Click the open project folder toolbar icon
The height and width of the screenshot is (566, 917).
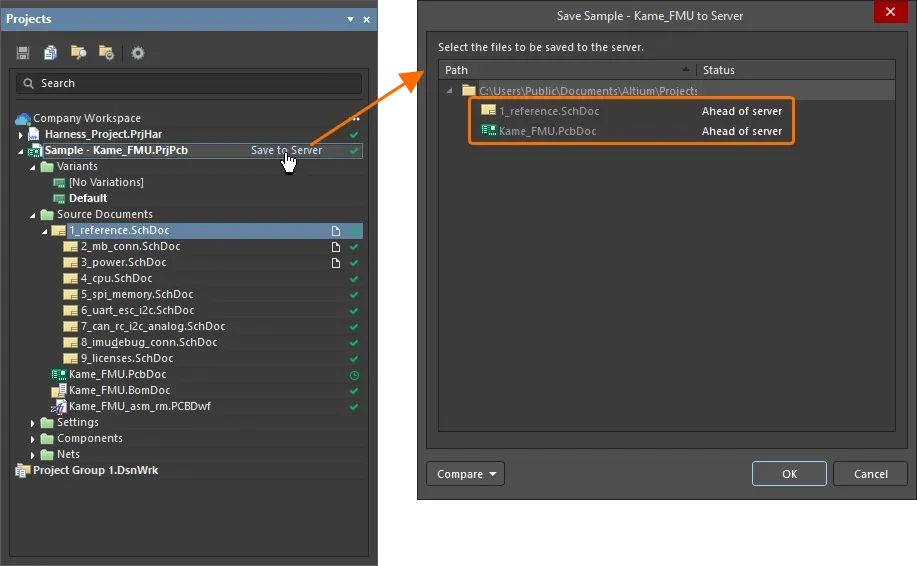pyautogui.click(x=78, y=53)
